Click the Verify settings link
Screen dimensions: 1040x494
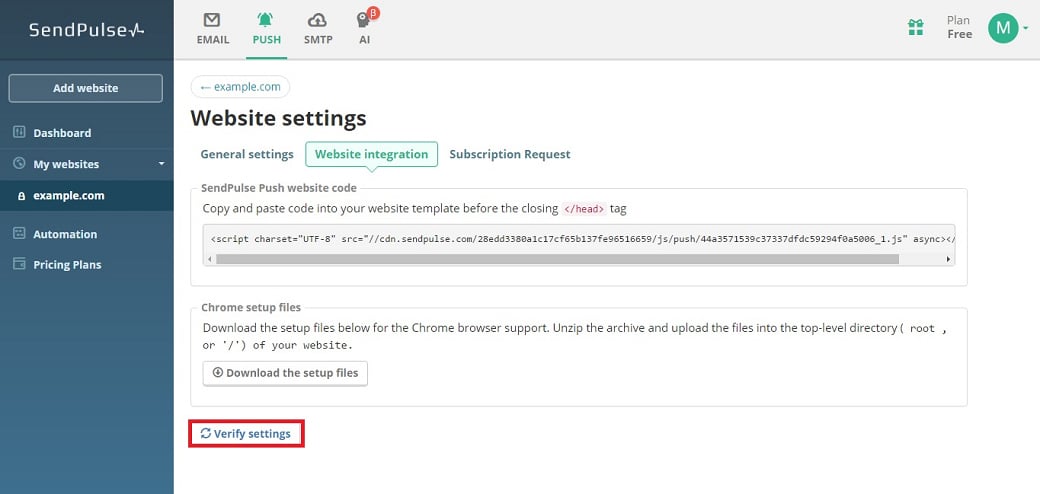pos(246,434)
